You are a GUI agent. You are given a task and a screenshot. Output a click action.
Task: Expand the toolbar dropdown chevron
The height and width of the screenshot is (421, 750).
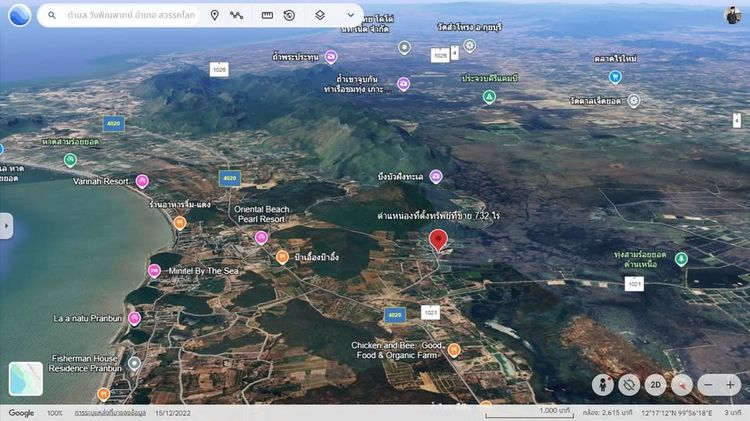tap(351, 15)
